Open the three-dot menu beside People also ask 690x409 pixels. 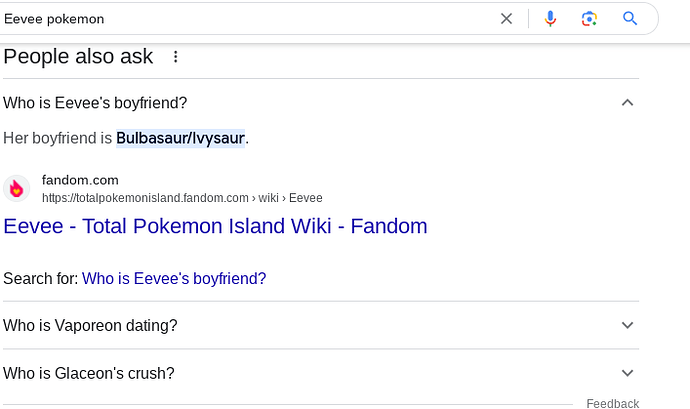(x=175, y=56)
